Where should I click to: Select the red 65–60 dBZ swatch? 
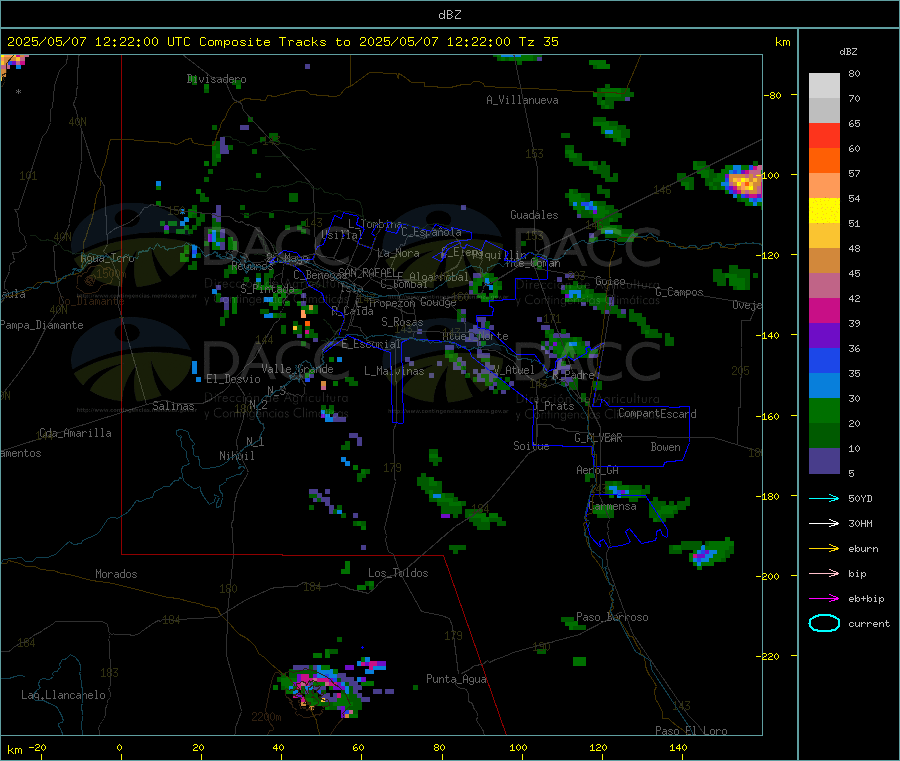pos(824,136)
